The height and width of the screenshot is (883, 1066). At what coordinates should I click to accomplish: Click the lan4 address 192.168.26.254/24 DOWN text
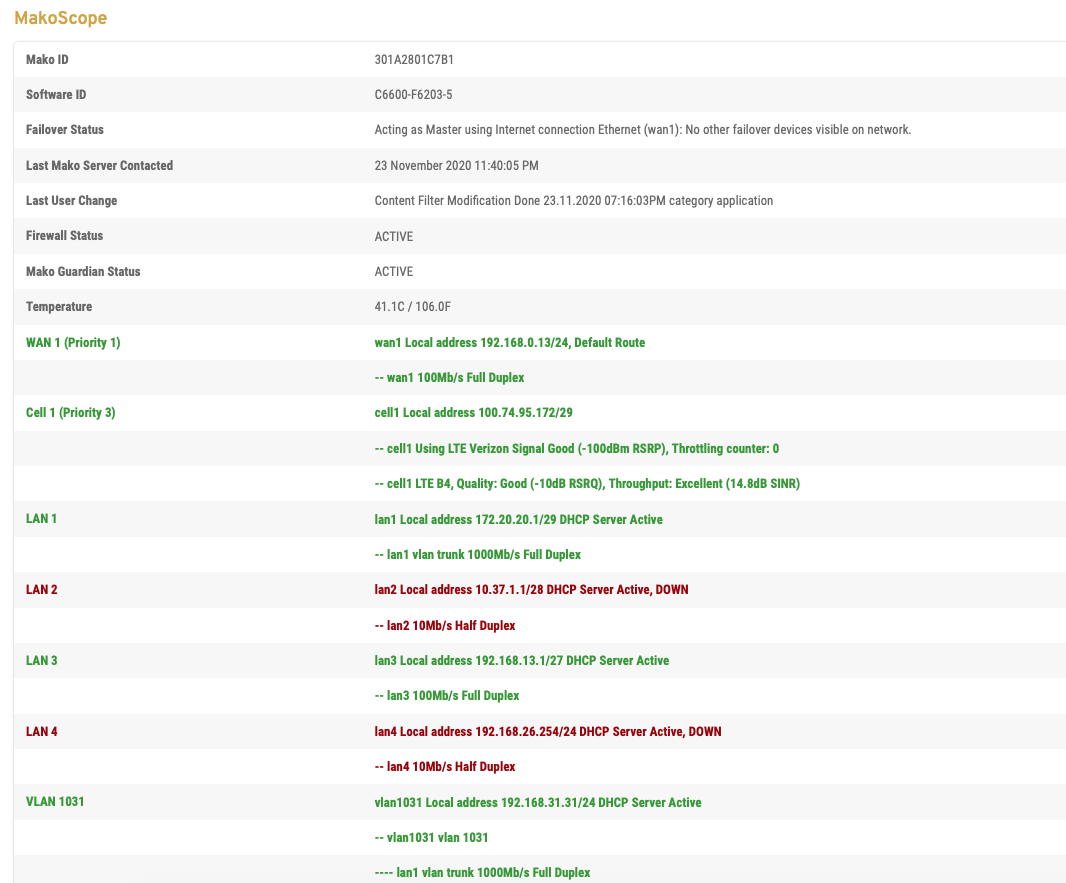(x=547, y=732)
